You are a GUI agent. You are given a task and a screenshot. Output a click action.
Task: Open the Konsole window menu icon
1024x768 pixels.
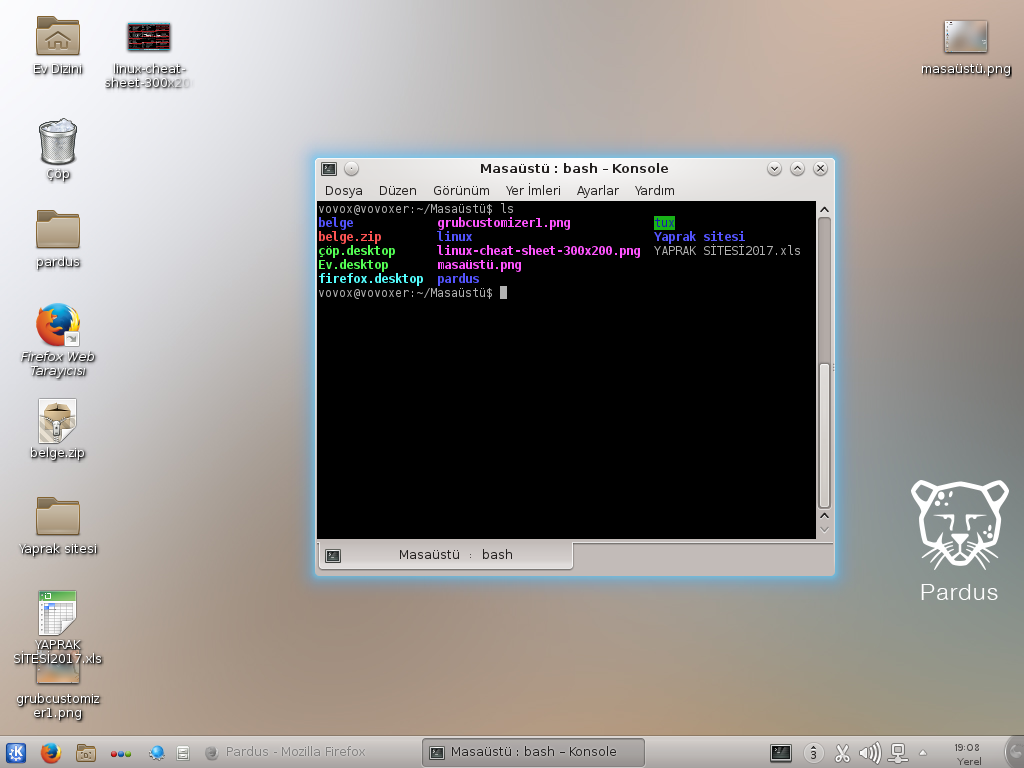[x=329, y=169]
